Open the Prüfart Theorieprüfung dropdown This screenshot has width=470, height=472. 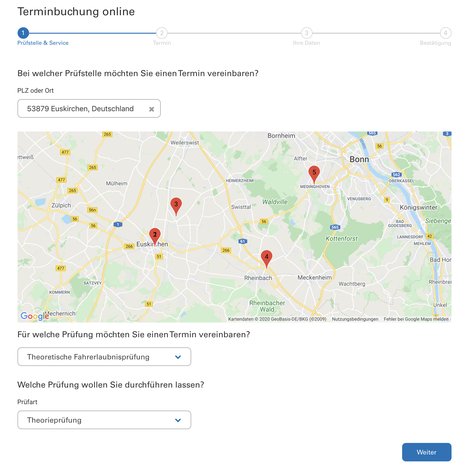(104, 420)
